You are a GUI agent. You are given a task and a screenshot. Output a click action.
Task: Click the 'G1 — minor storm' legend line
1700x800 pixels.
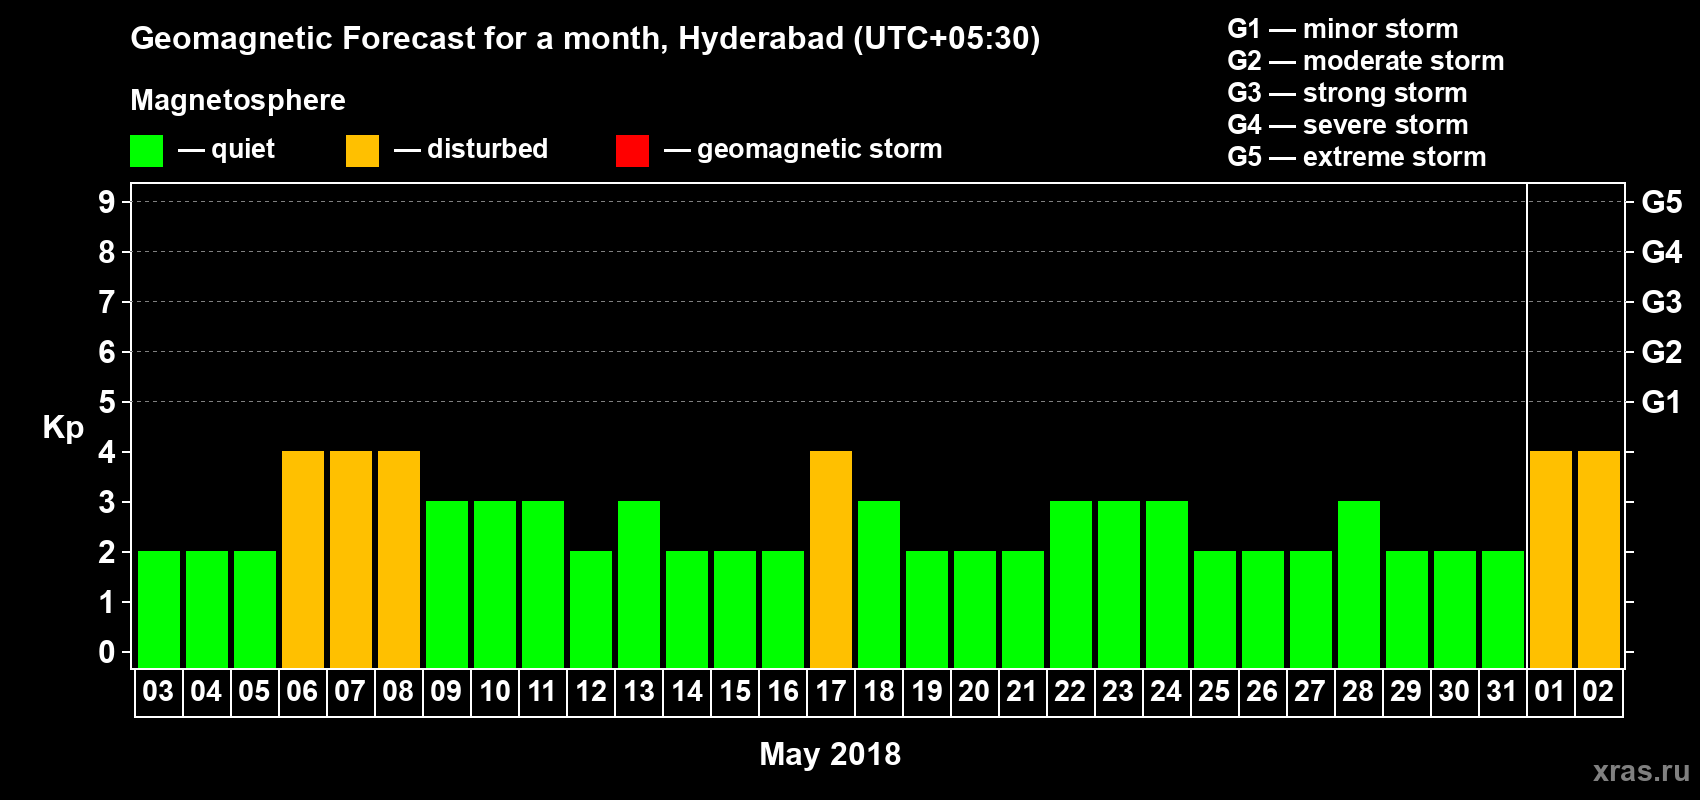pyautogui.click(x=1343, y=29)
